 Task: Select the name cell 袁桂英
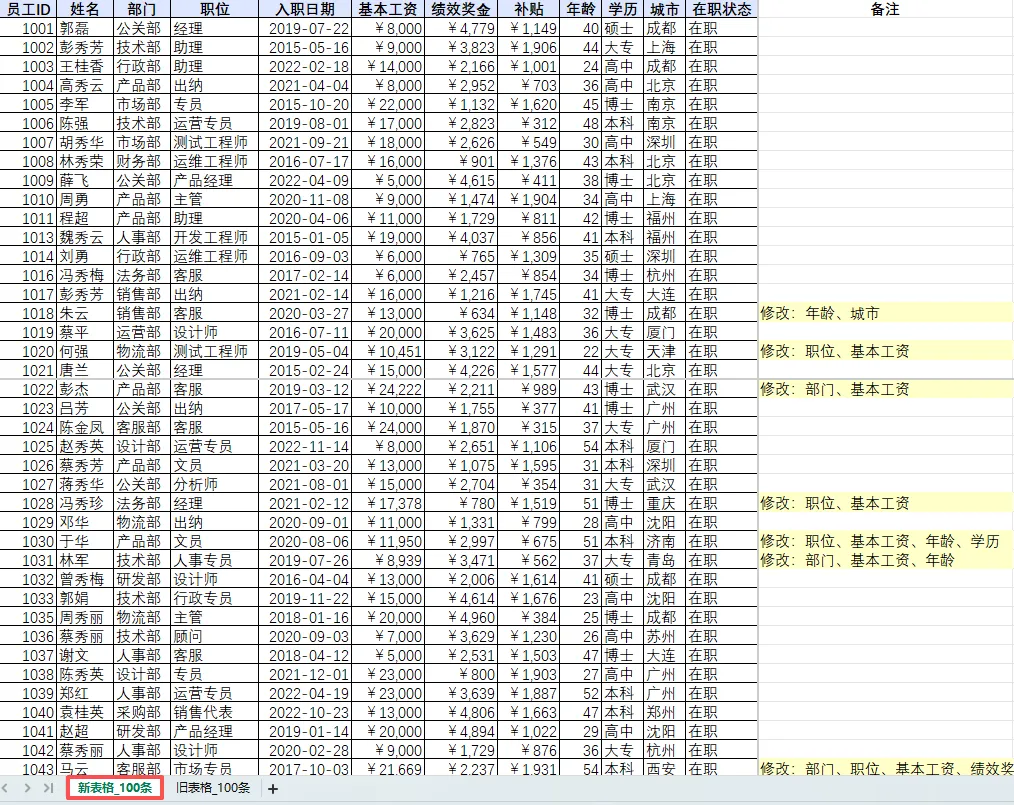click(x=85, y=712)
